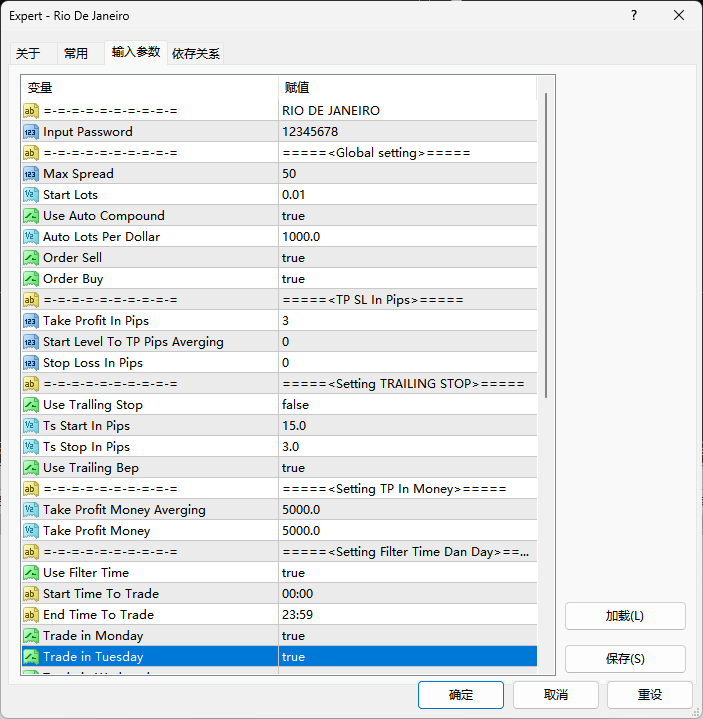
Task: Open the Use Trailing Bep value dropdown
Action: tap(407, 468)
